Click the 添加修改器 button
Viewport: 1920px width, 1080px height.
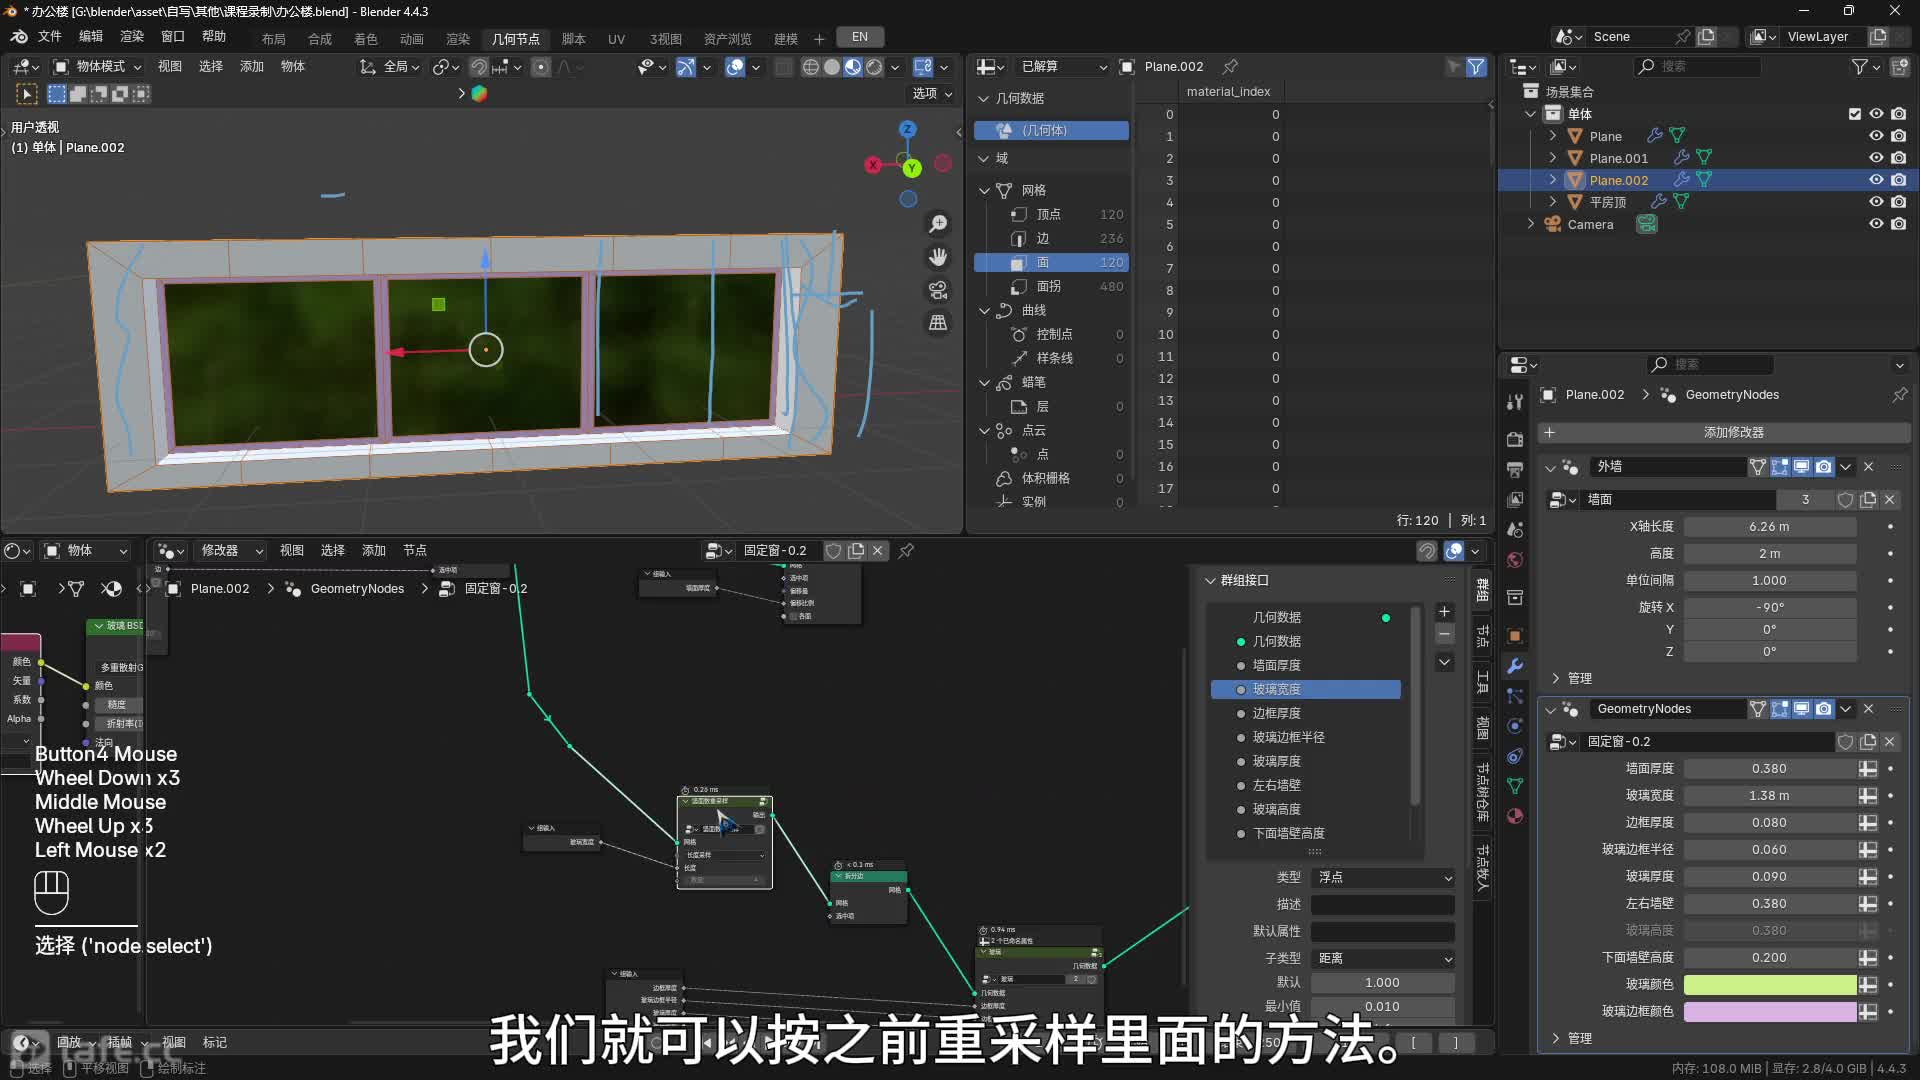[1724, 433]
